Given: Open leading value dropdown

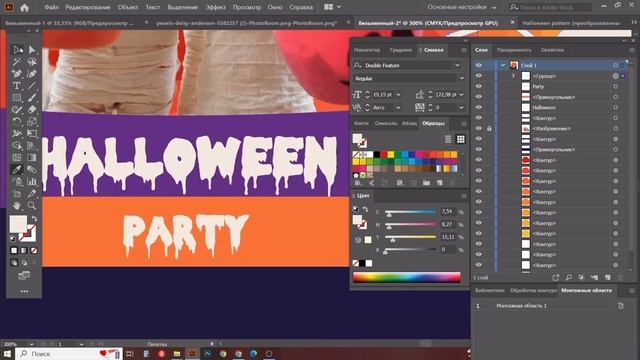Looking at the screenshot, I should (x=462, y=95).
